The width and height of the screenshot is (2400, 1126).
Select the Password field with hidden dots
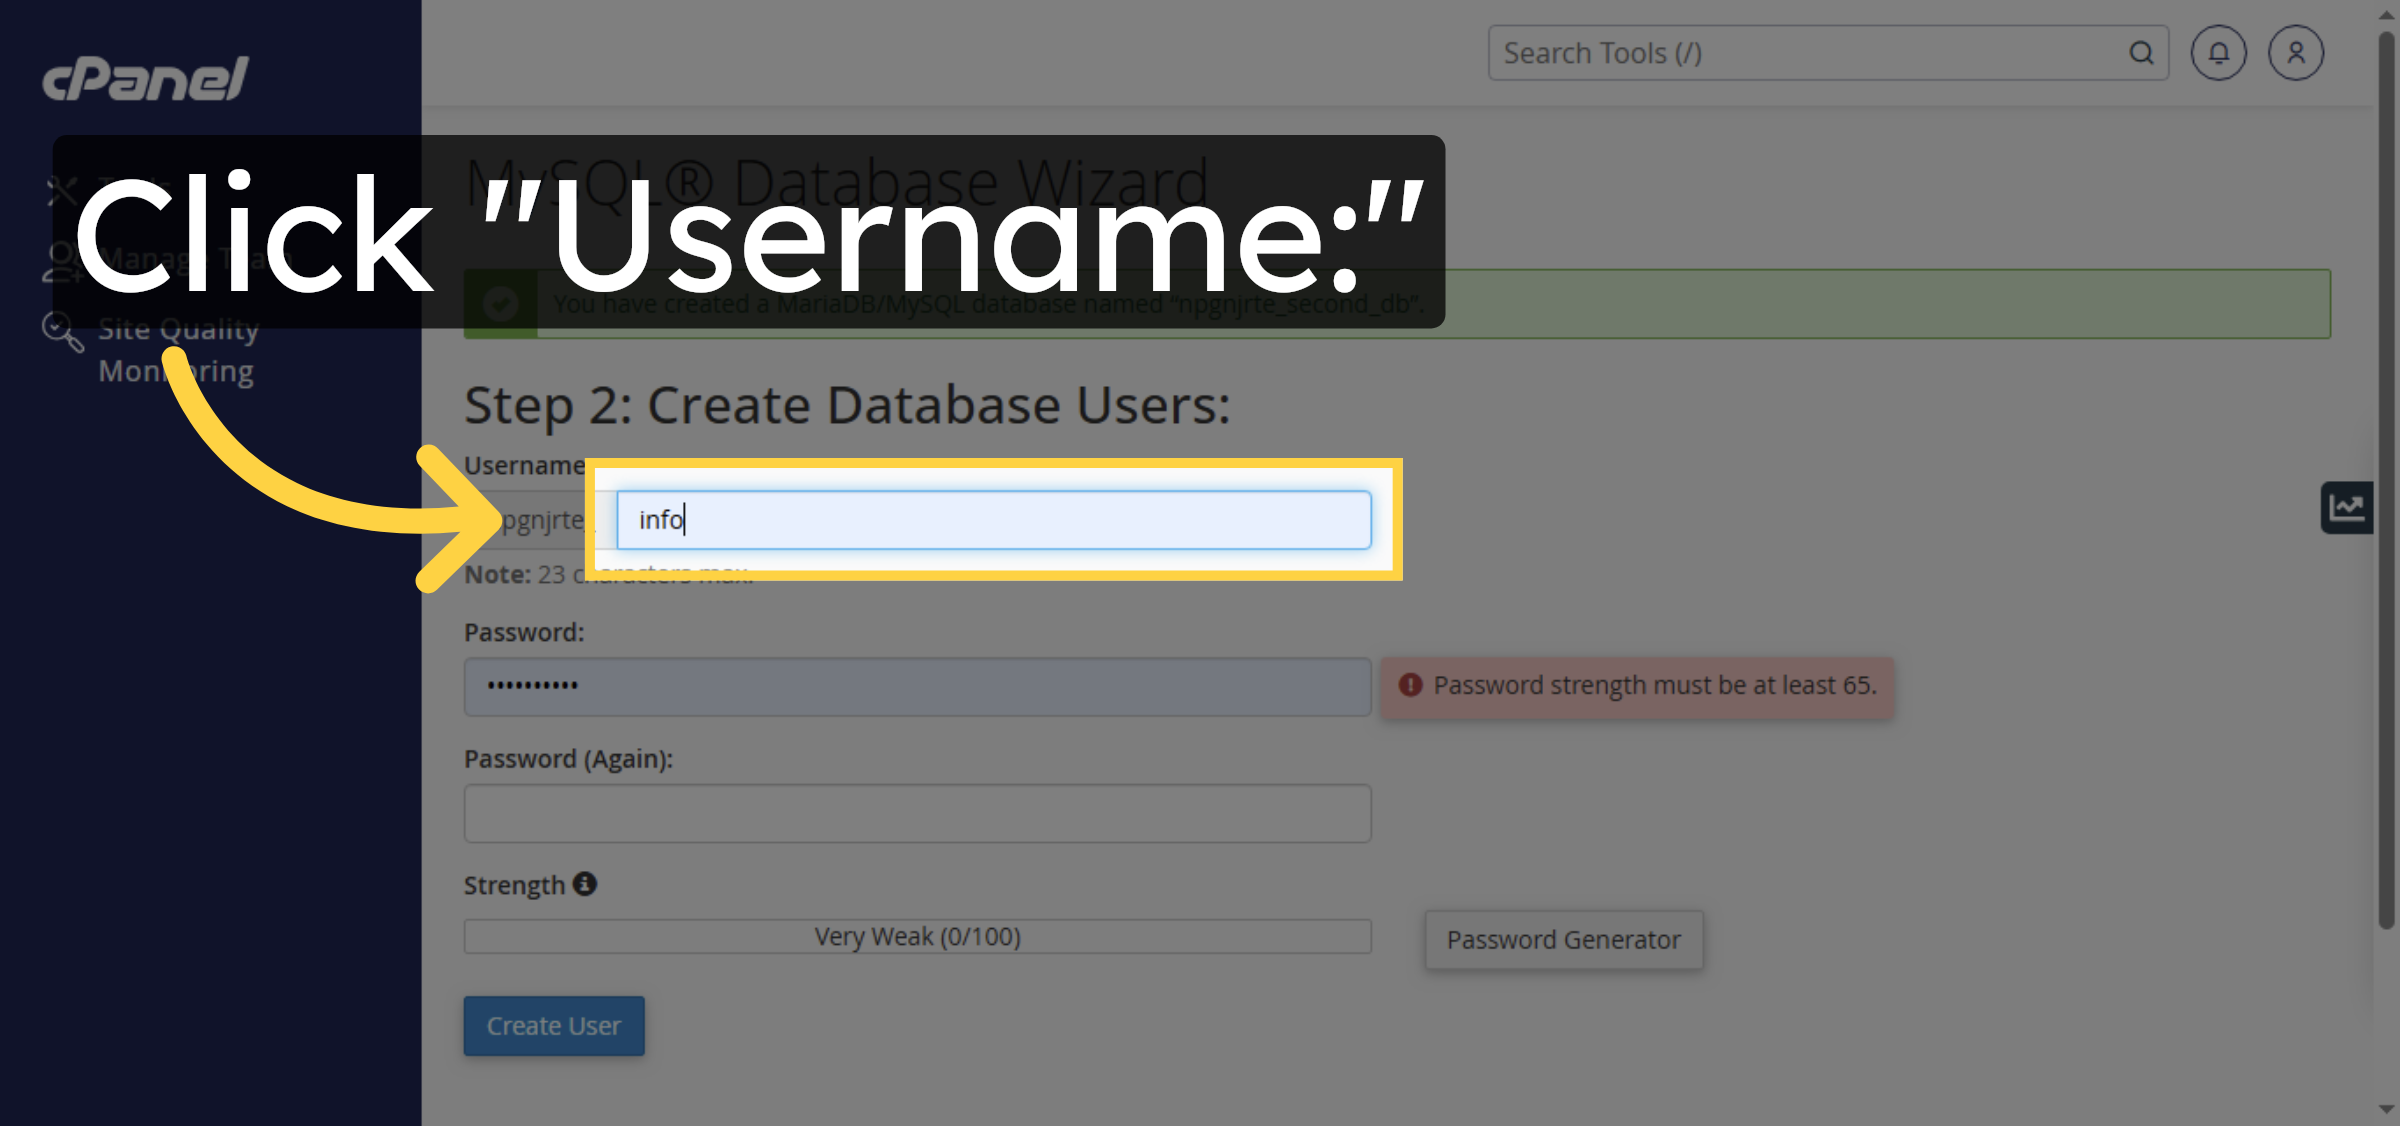[x=916, y=686]
